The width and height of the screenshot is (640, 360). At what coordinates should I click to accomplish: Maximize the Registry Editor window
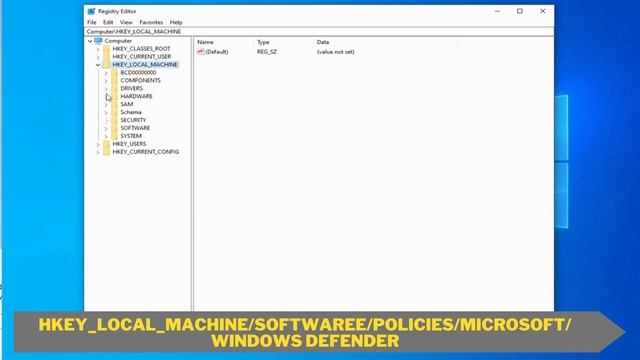pos(520,11)
